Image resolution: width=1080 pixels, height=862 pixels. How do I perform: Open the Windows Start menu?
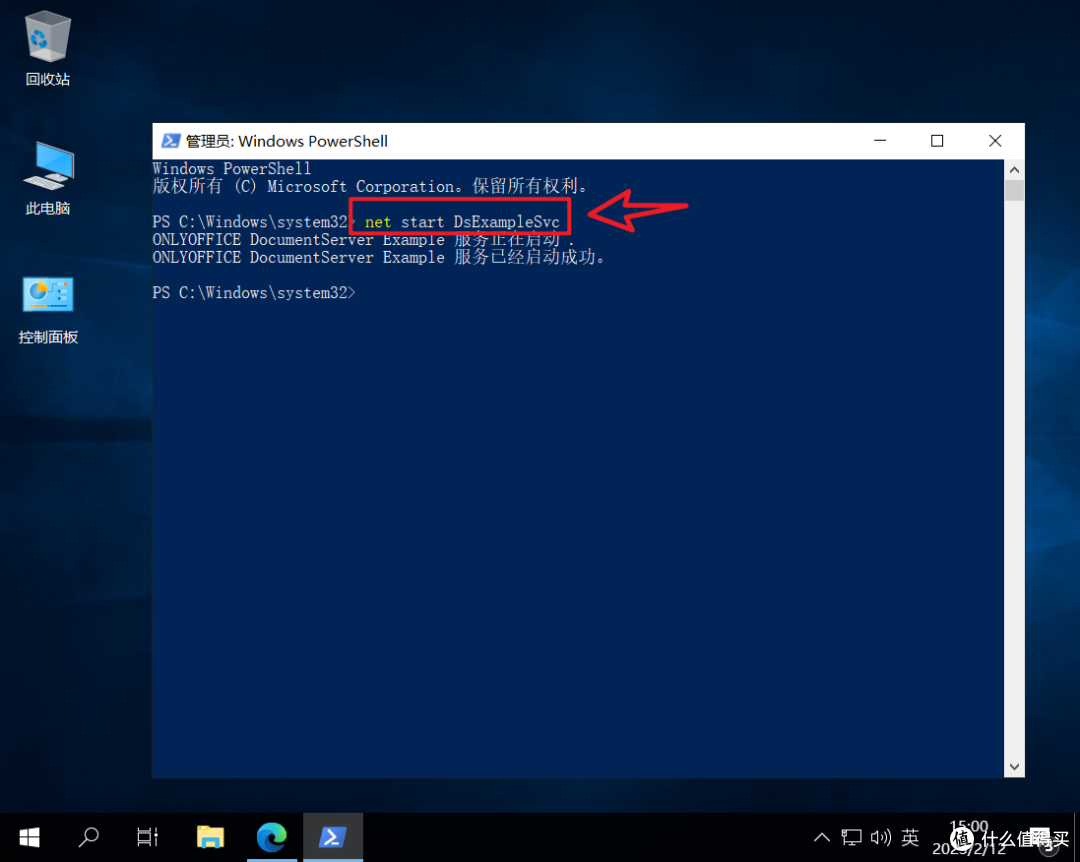tap(30, 837)
